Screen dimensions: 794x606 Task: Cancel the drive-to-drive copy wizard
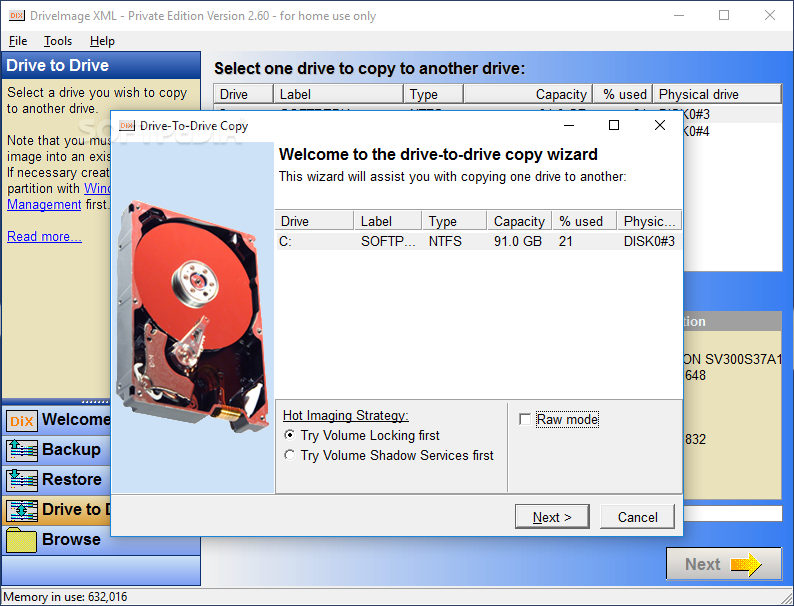[x=637, y=517]
